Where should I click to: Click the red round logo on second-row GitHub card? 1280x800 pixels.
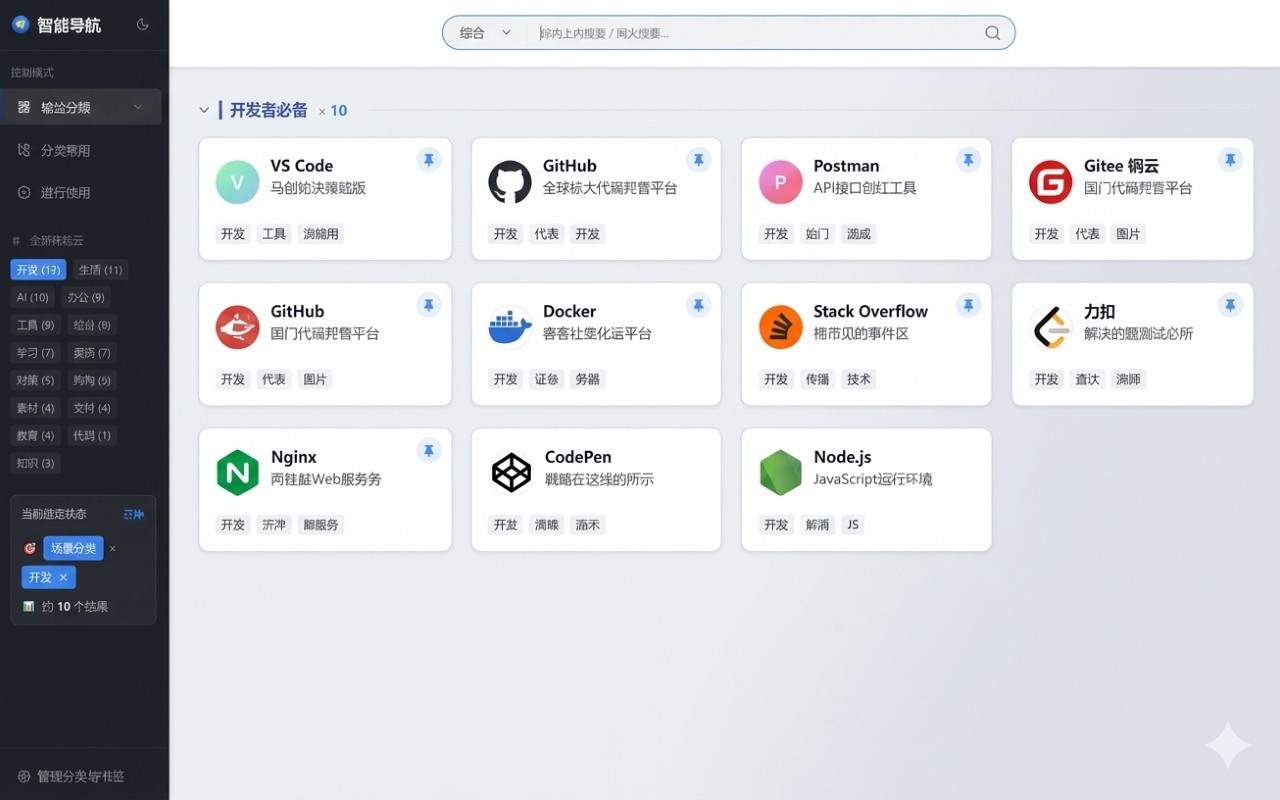pos(237,327)
